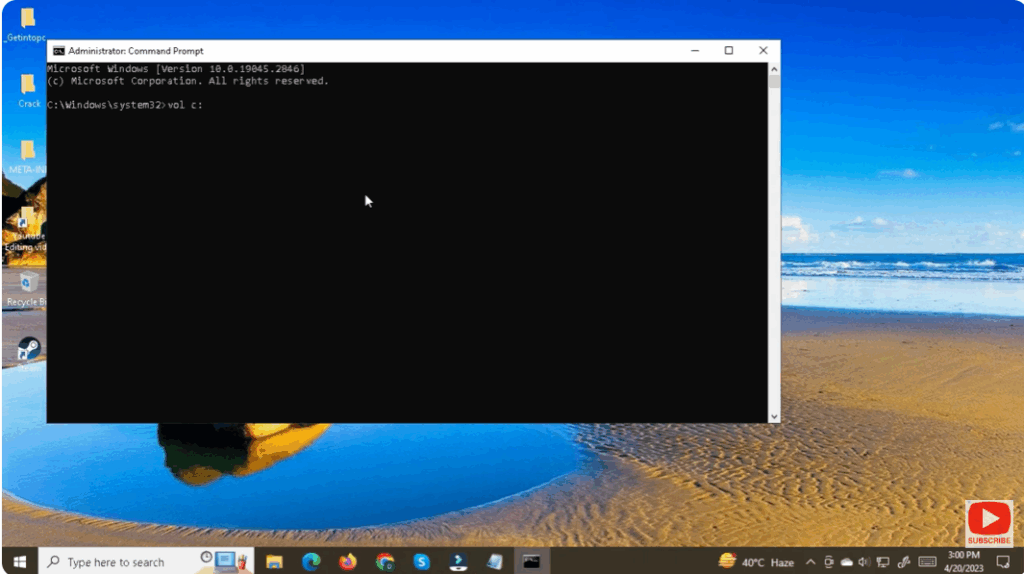1024x574 pixels.
Task: Launch Google Chrome from the taskbar
Action: coord(385,561)
